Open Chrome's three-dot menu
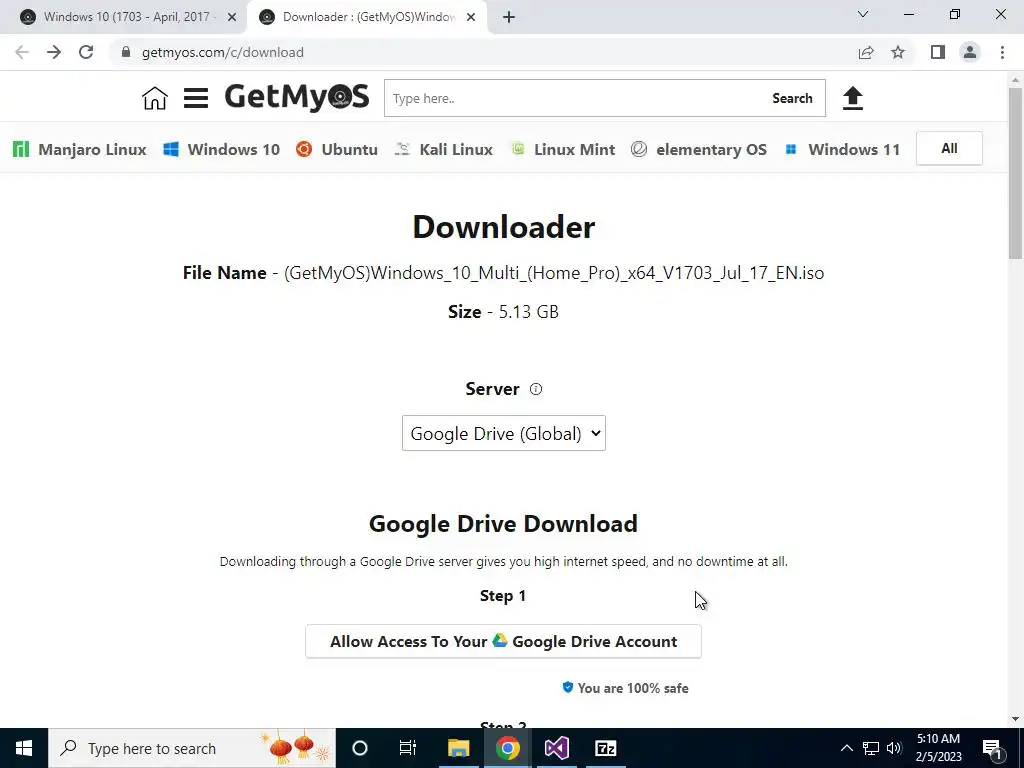The width and height of the screenshot is (1024, 768). click(1002, 52)
